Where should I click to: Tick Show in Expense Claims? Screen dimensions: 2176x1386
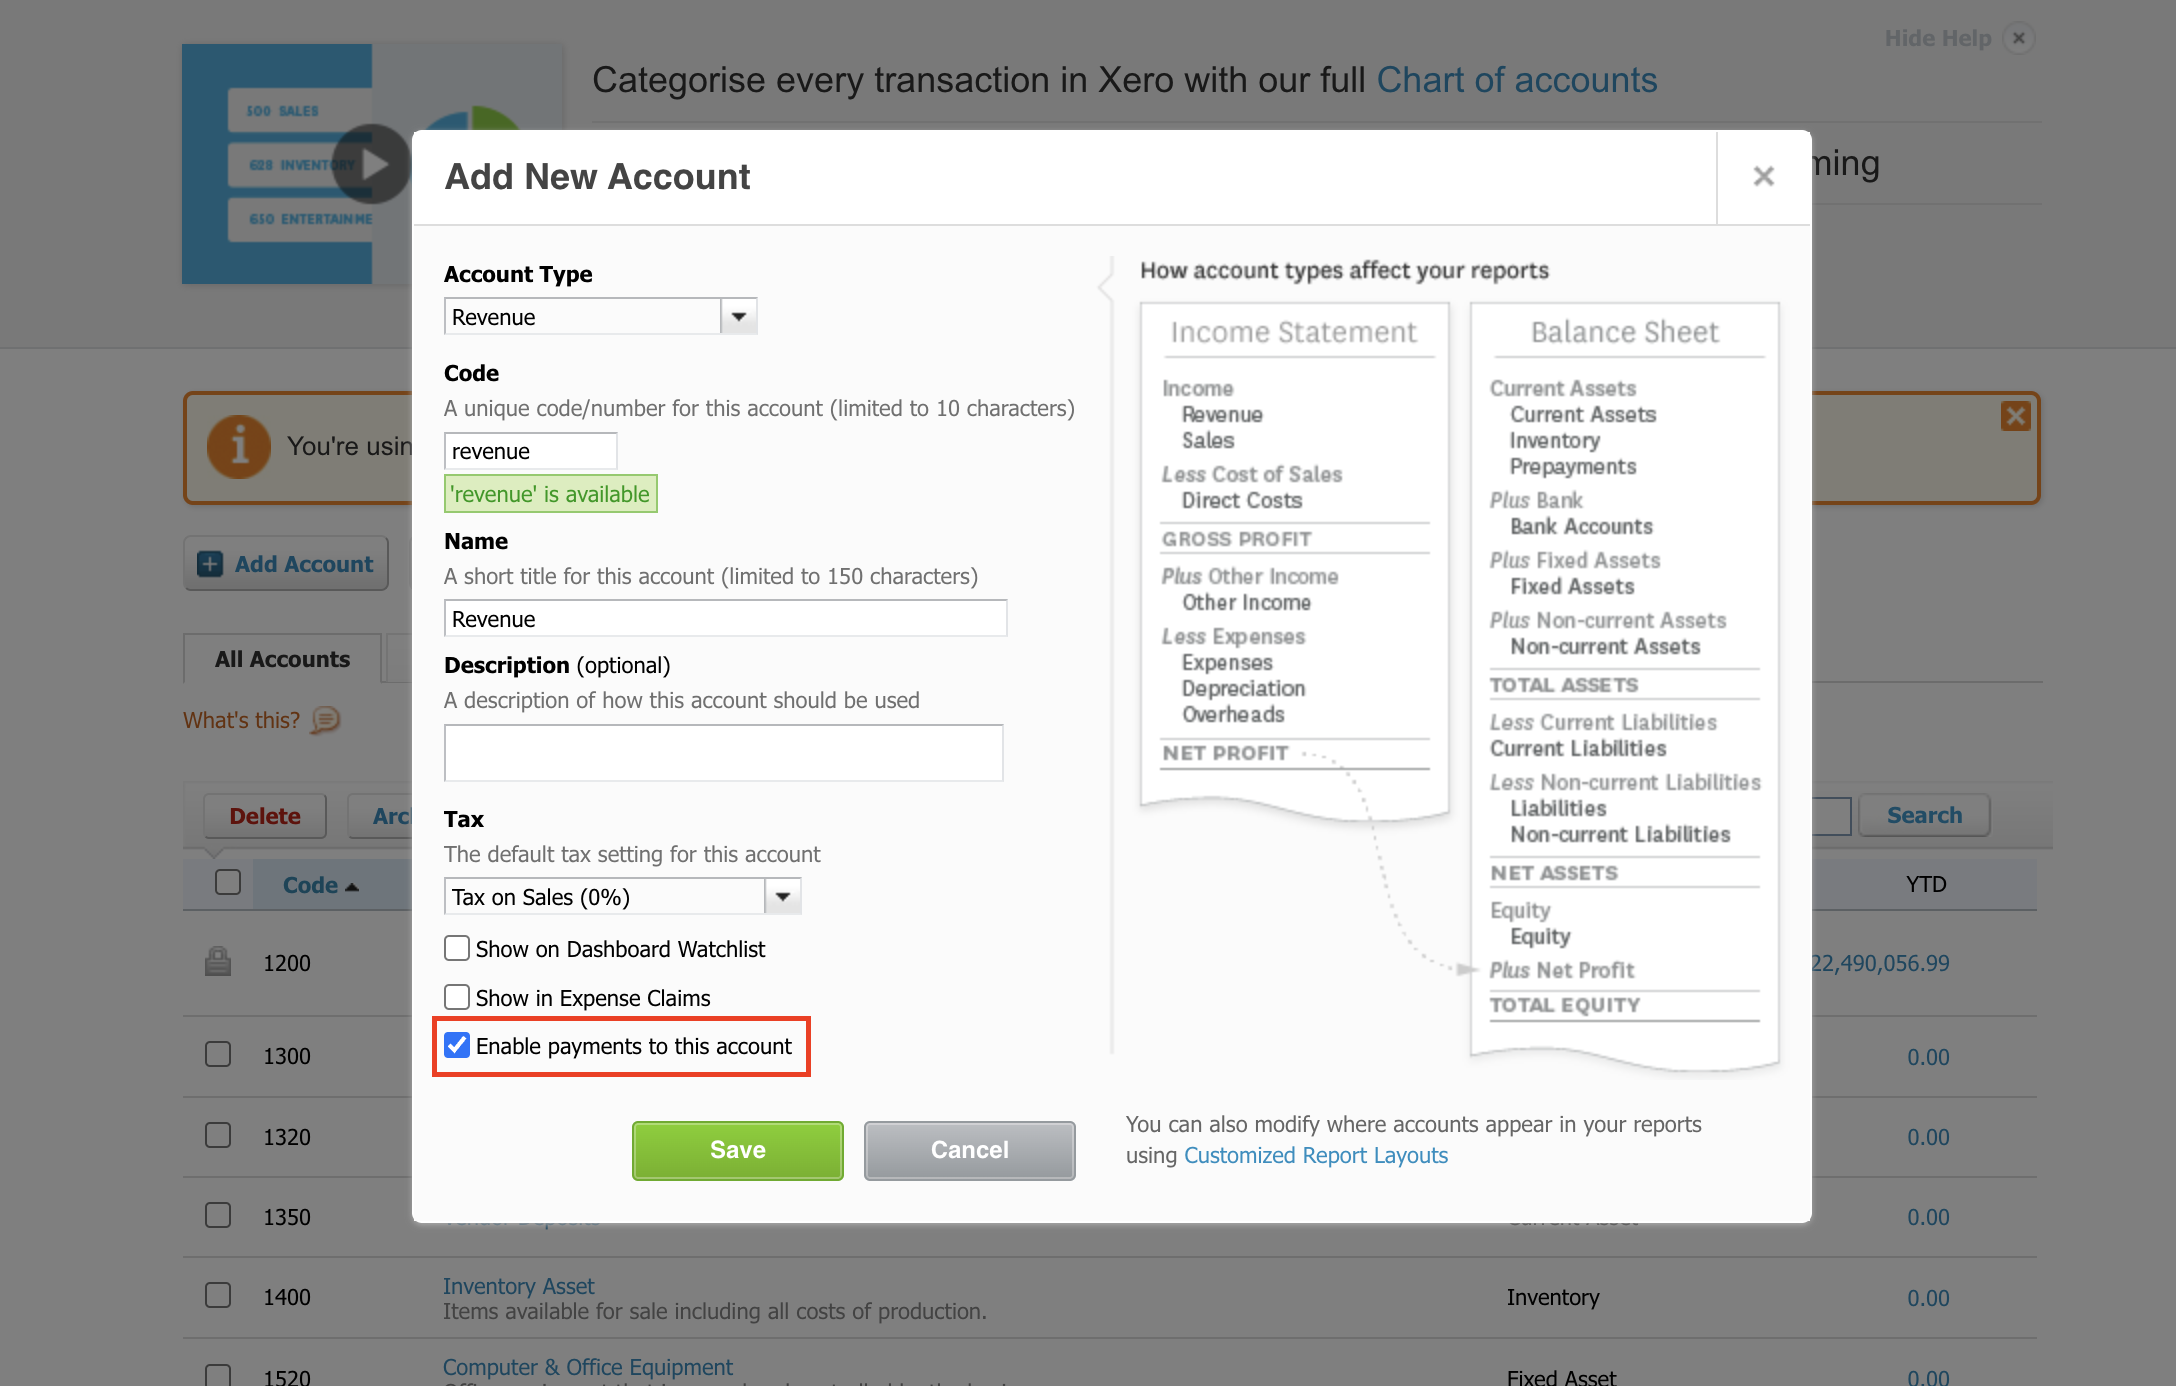tap(457, 997)
